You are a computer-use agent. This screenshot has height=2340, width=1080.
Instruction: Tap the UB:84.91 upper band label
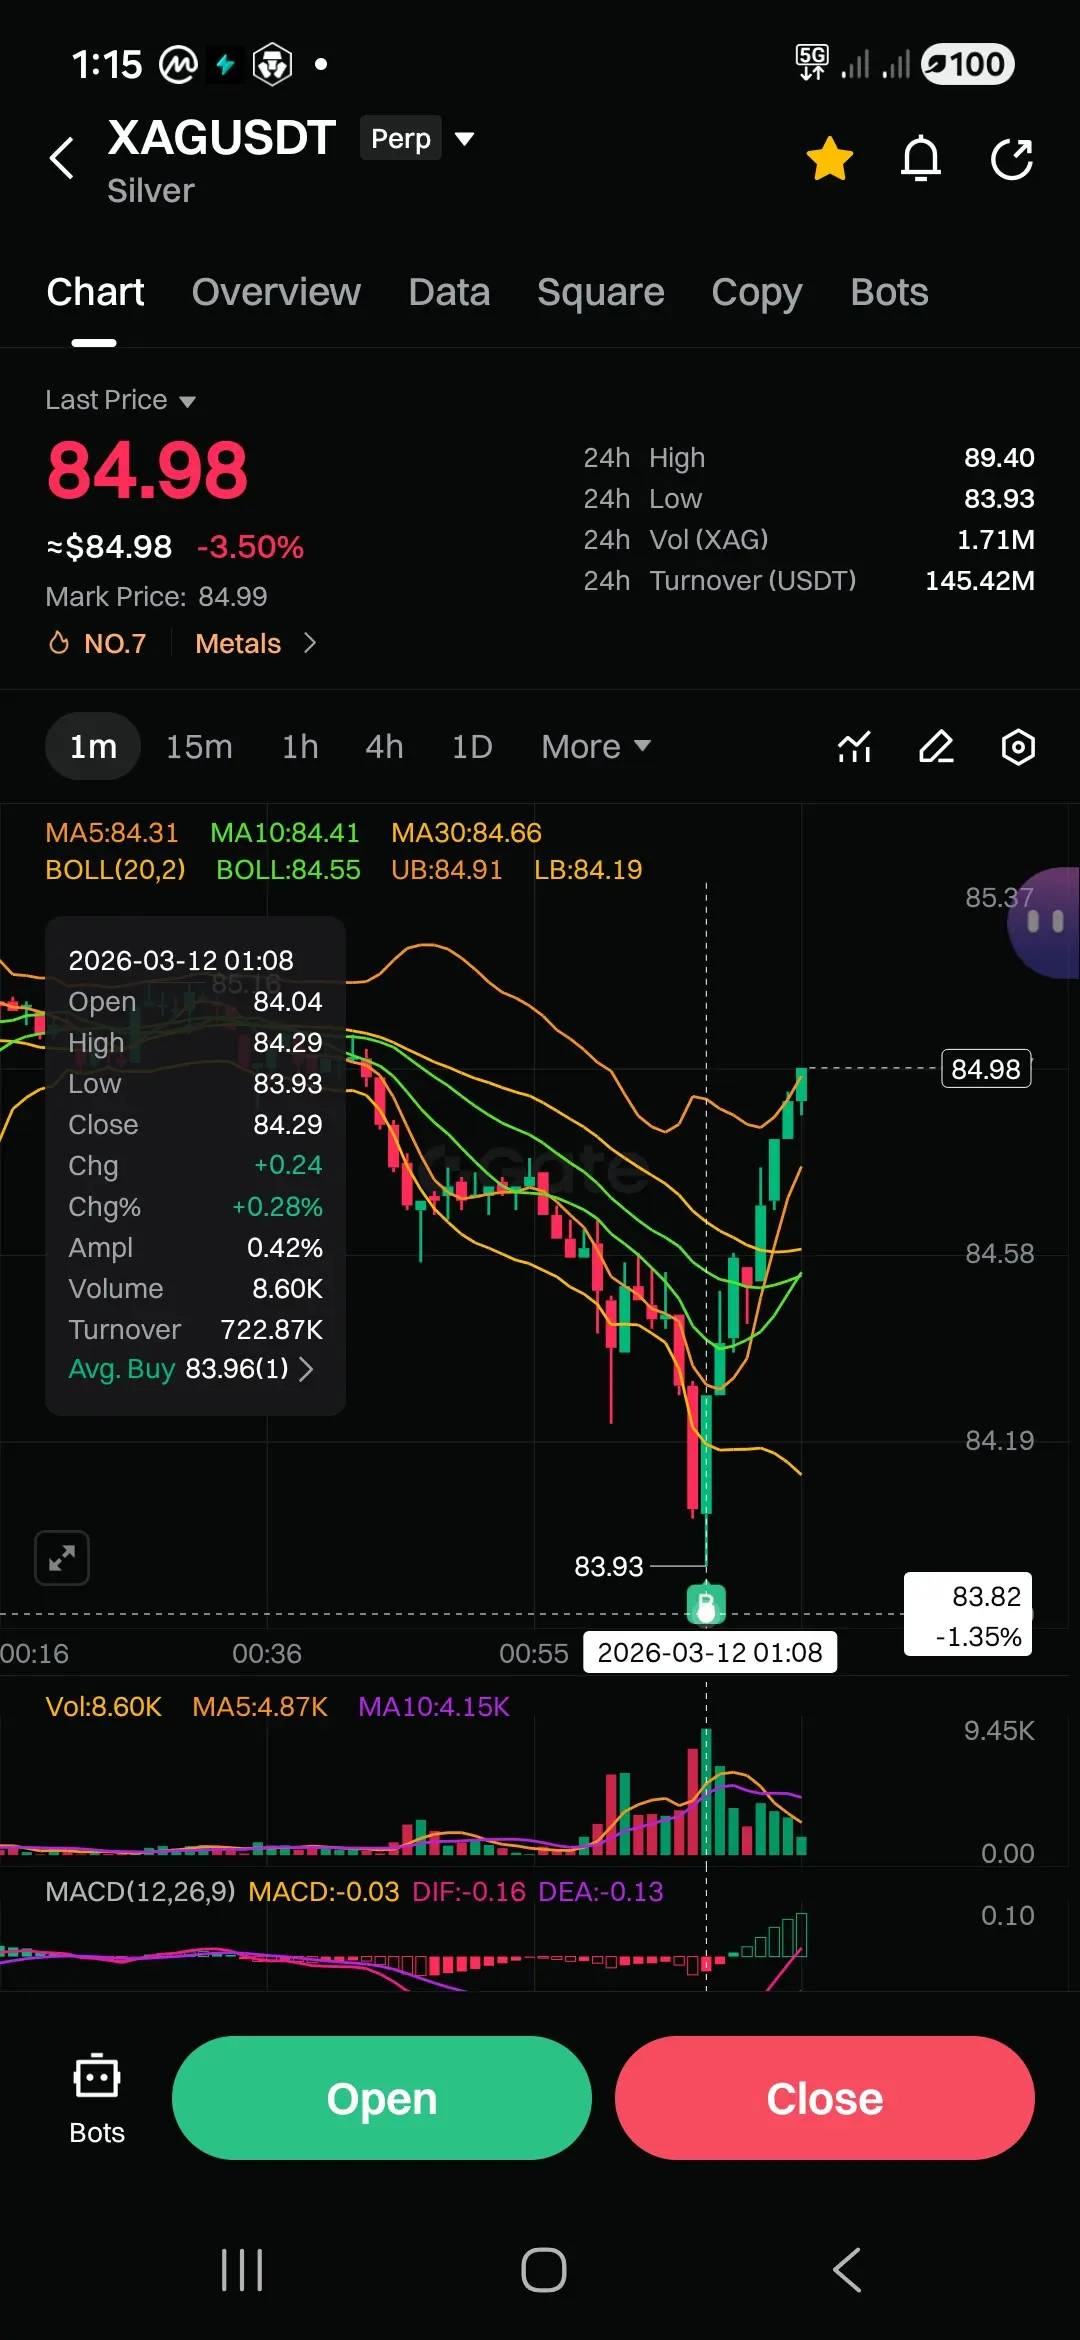point(446,869)
